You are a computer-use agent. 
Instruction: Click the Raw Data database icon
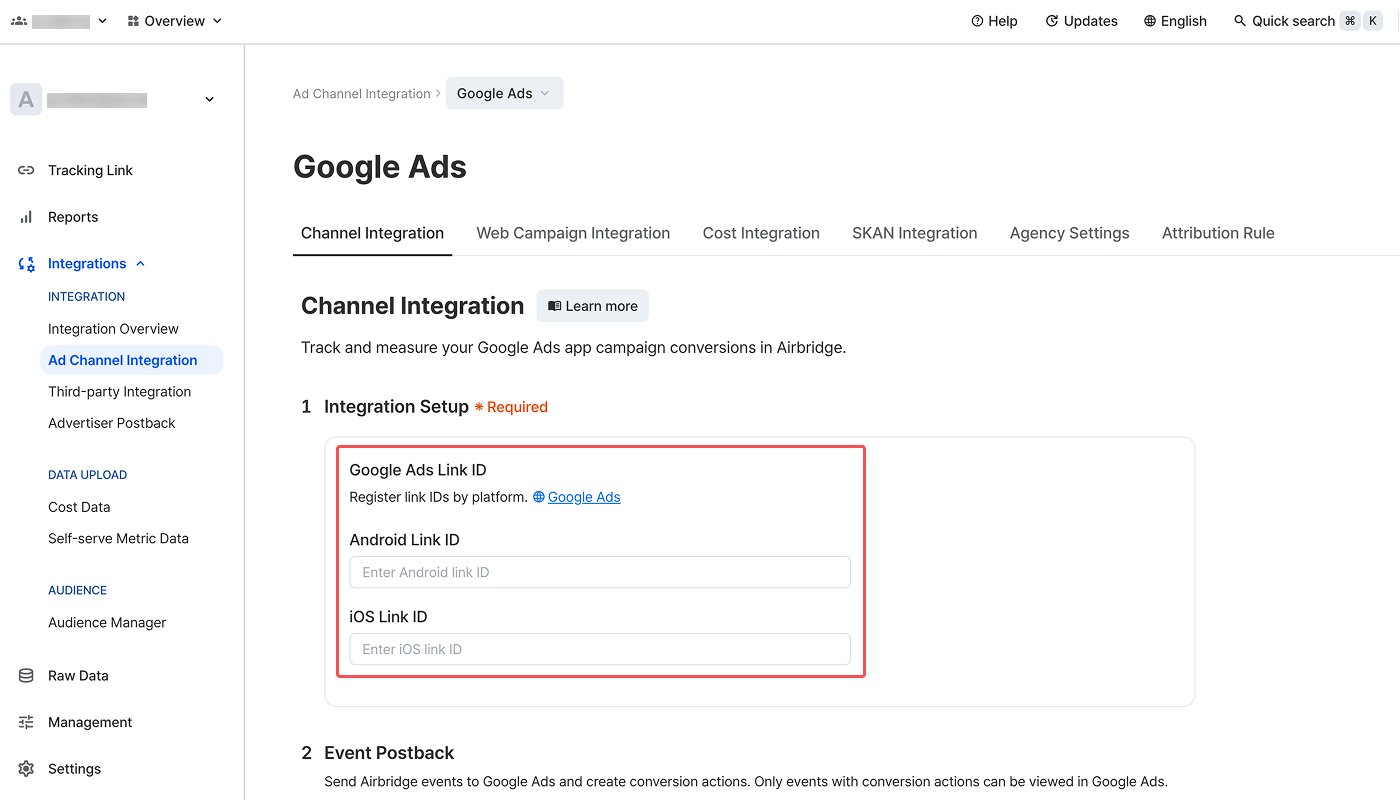click(26, 676)
